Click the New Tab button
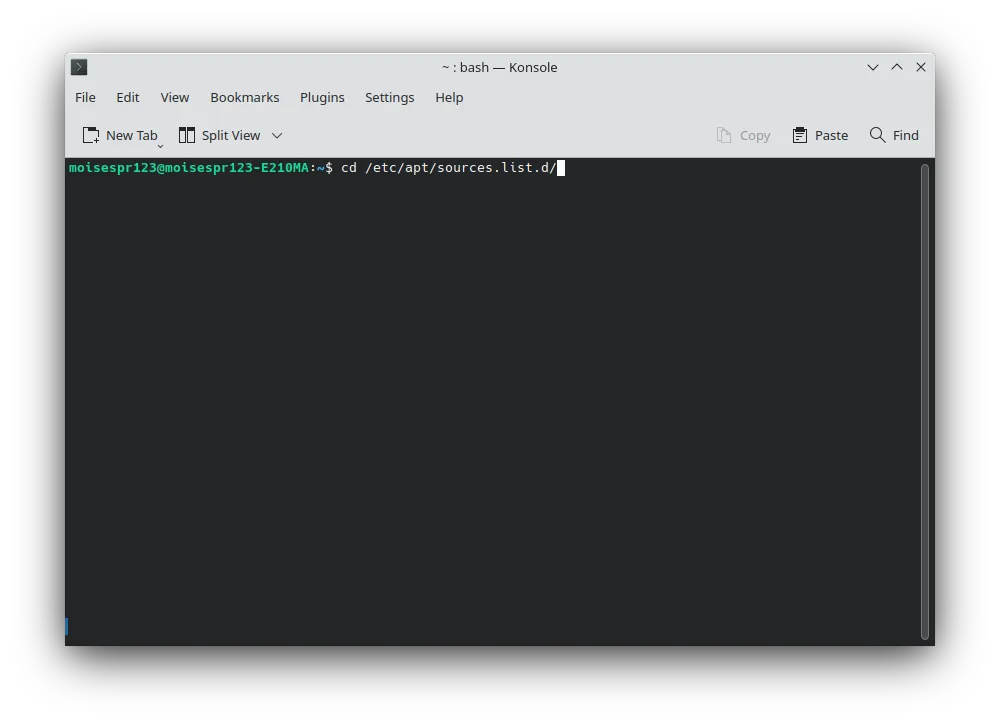The height and width of the screenshot is (723, 1000). (x=119, y=135)
